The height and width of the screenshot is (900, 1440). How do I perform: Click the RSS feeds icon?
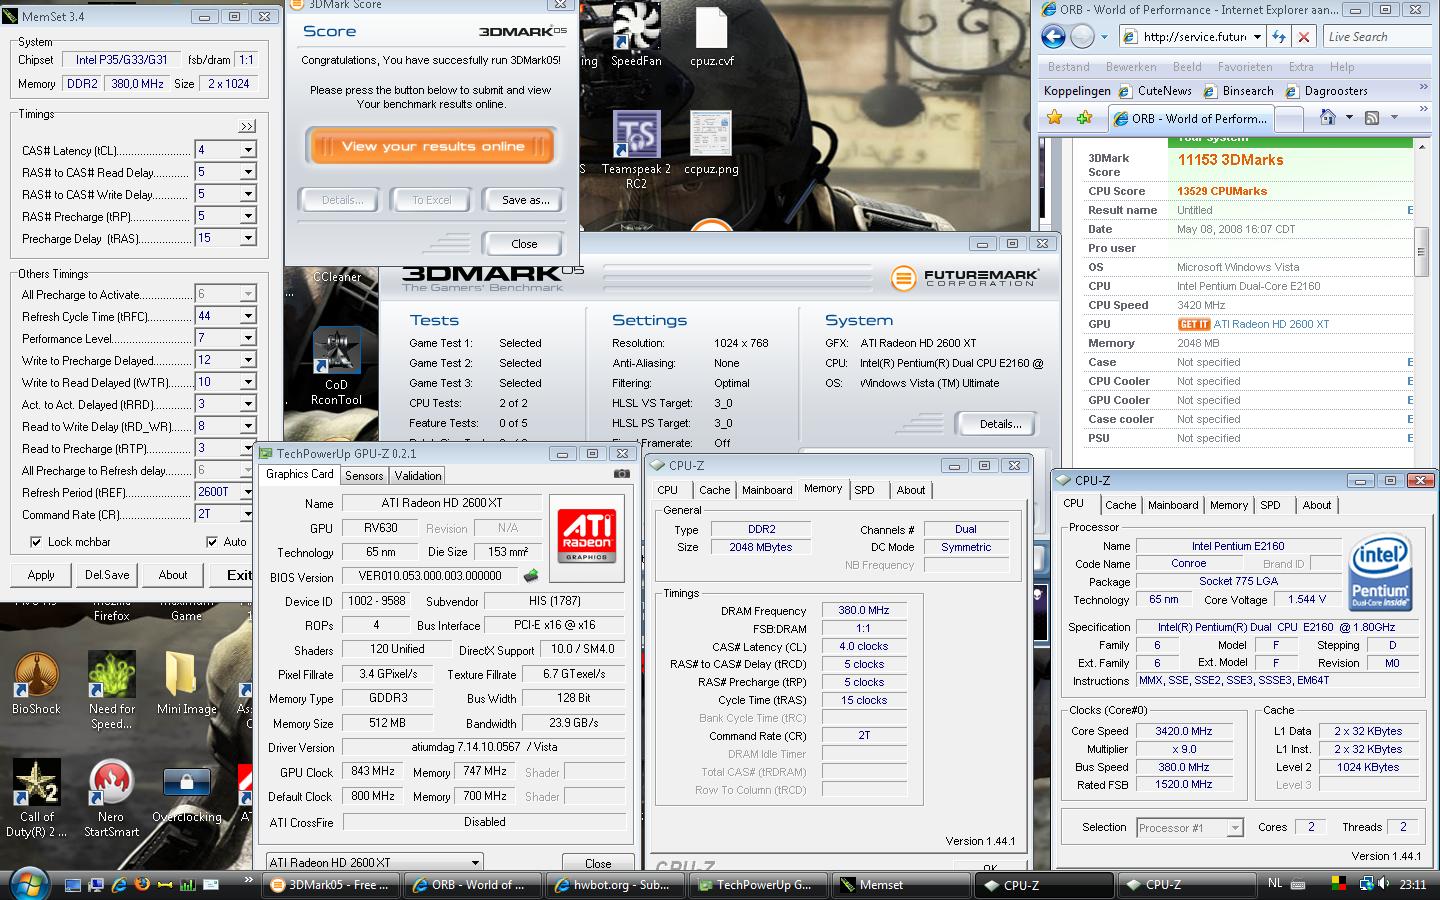[1371, 118]
